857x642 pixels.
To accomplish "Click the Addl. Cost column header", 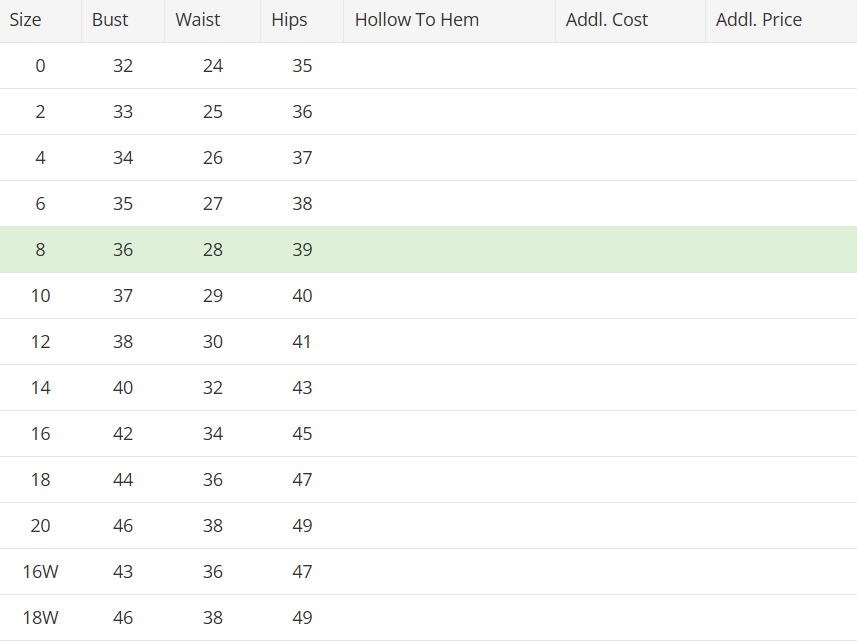I will 631,21.
